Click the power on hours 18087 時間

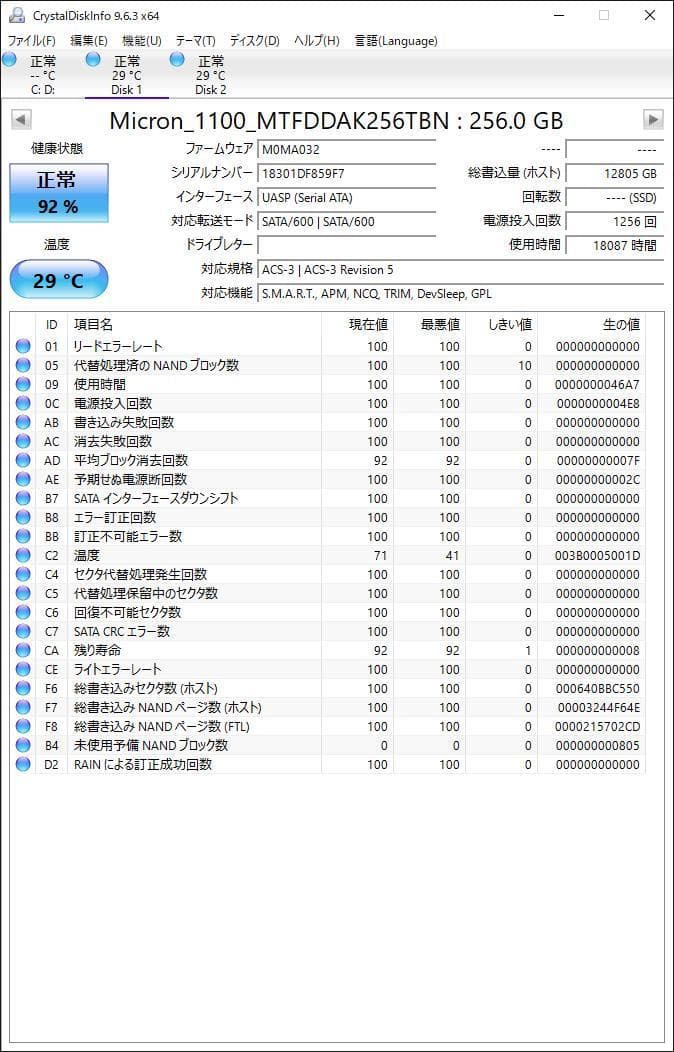click(x=614, y=245)
